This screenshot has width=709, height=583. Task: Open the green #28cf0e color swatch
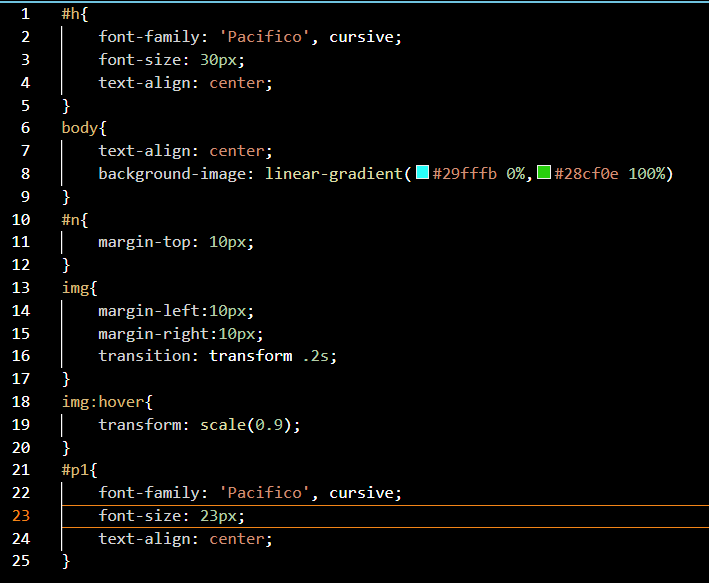click(544, 172)
